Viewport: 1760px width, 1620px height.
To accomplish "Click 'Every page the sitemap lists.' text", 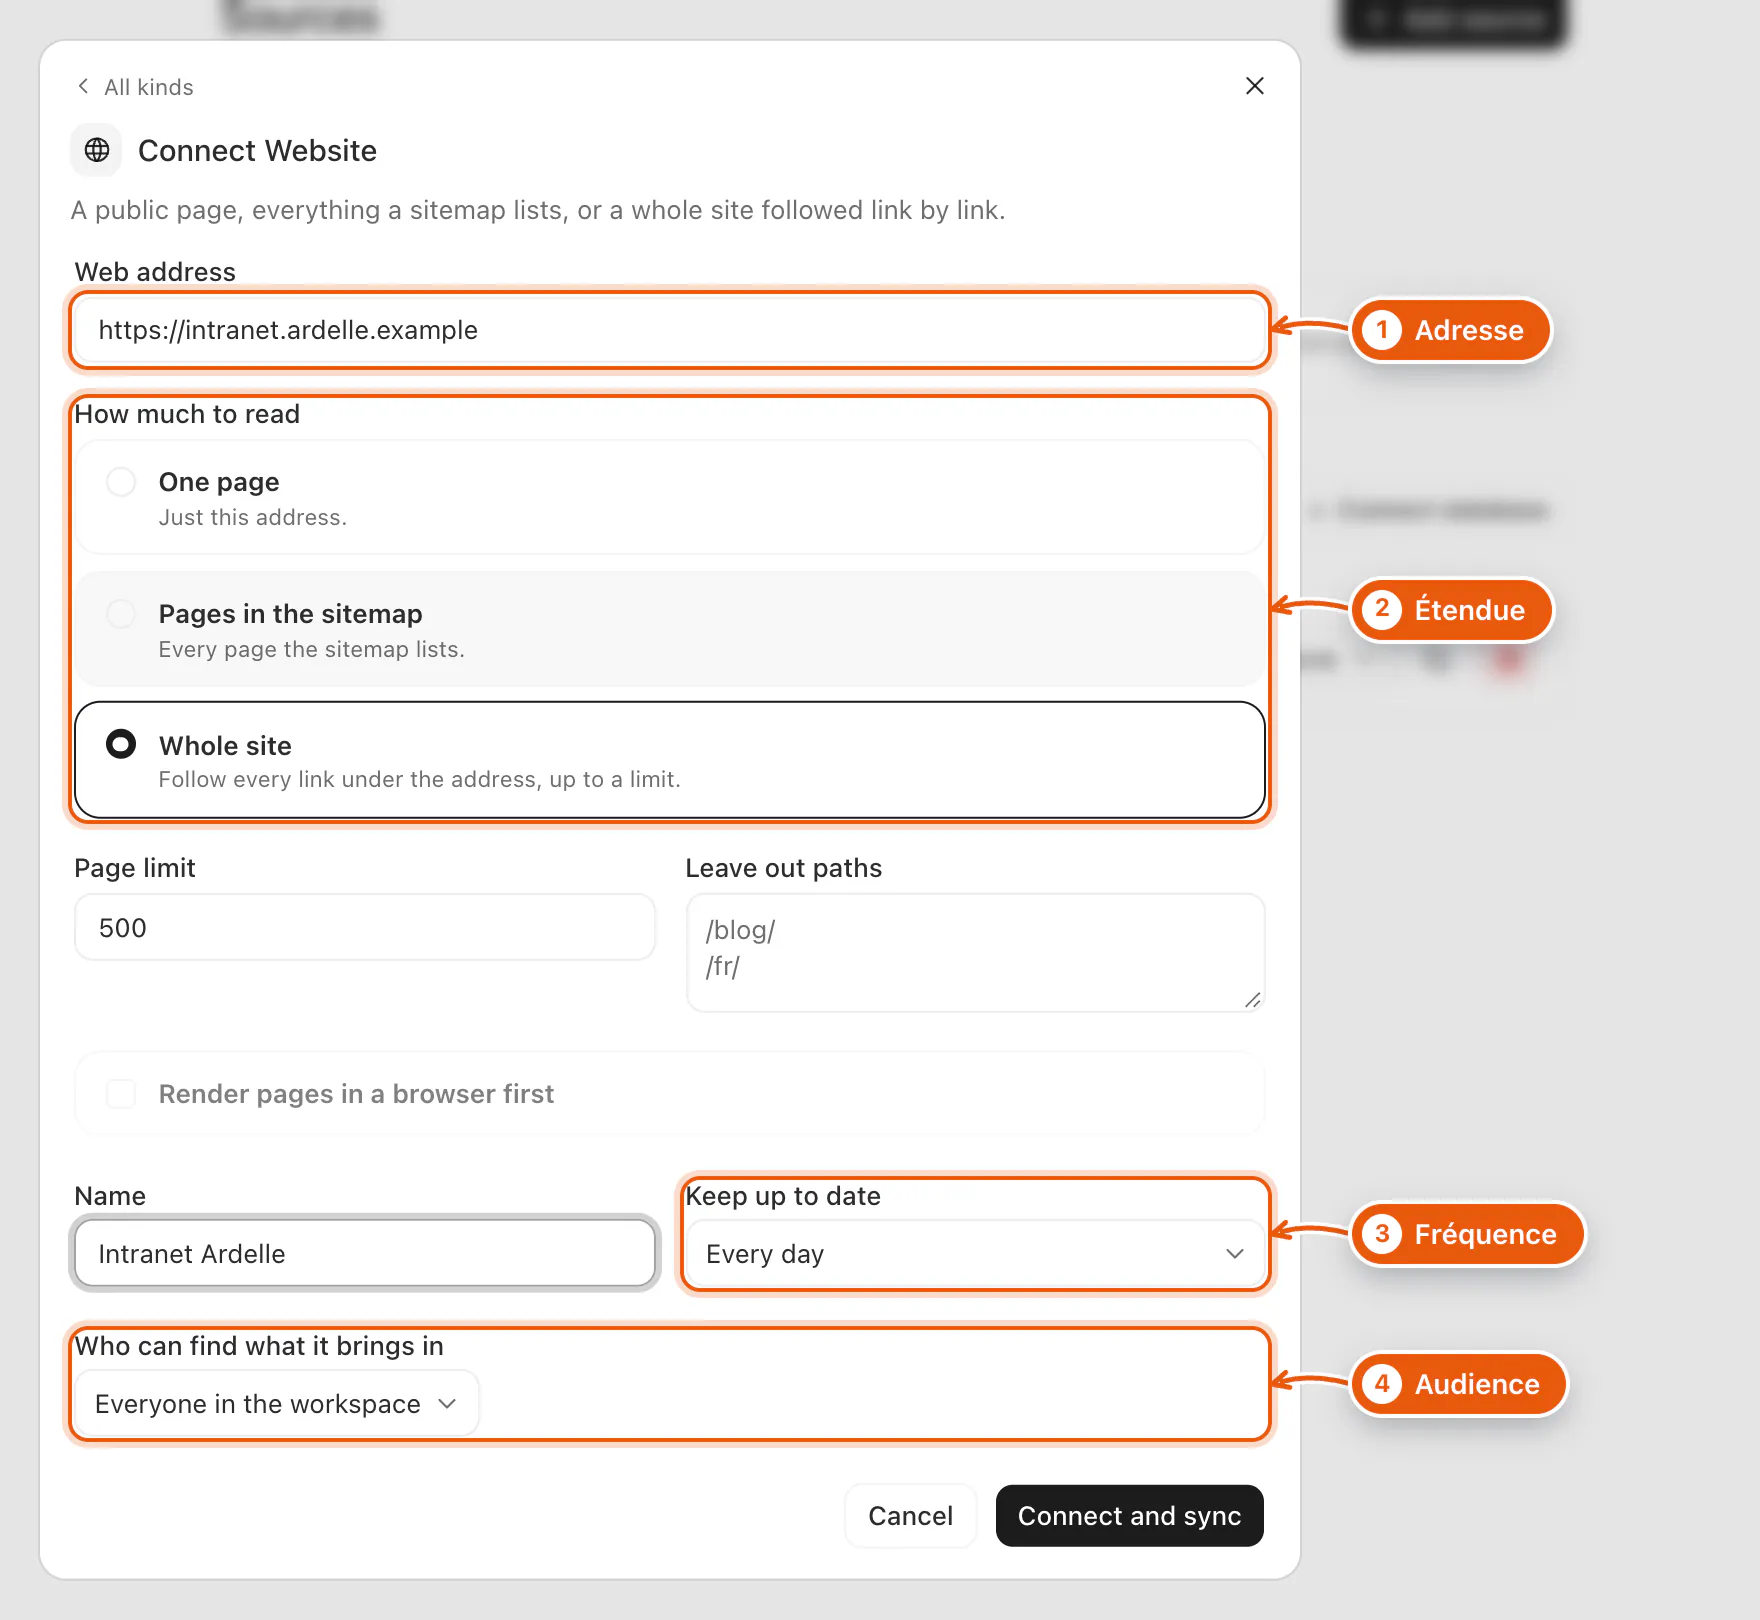I will pos(312,649).
